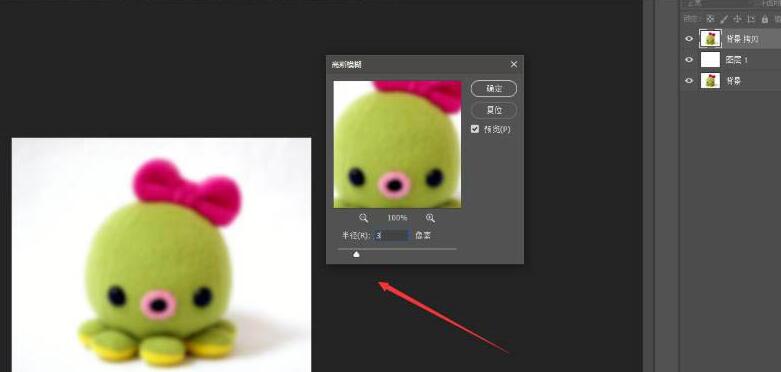
Task: Click the radius slider handle
Action: [356, 254]
